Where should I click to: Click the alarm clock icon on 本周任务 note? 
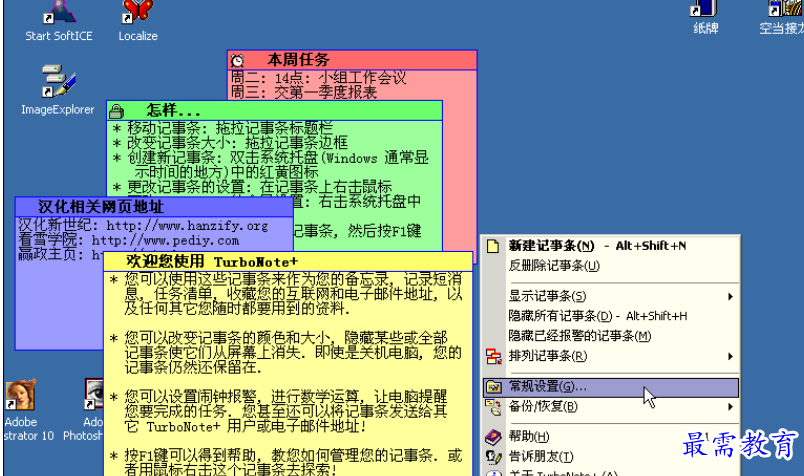(237, 61)
